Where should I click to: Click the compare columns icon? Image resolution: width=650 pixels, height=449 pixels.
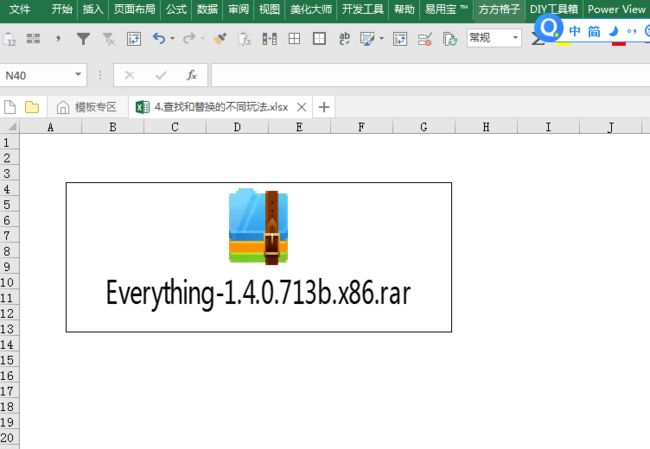(270, 39)
